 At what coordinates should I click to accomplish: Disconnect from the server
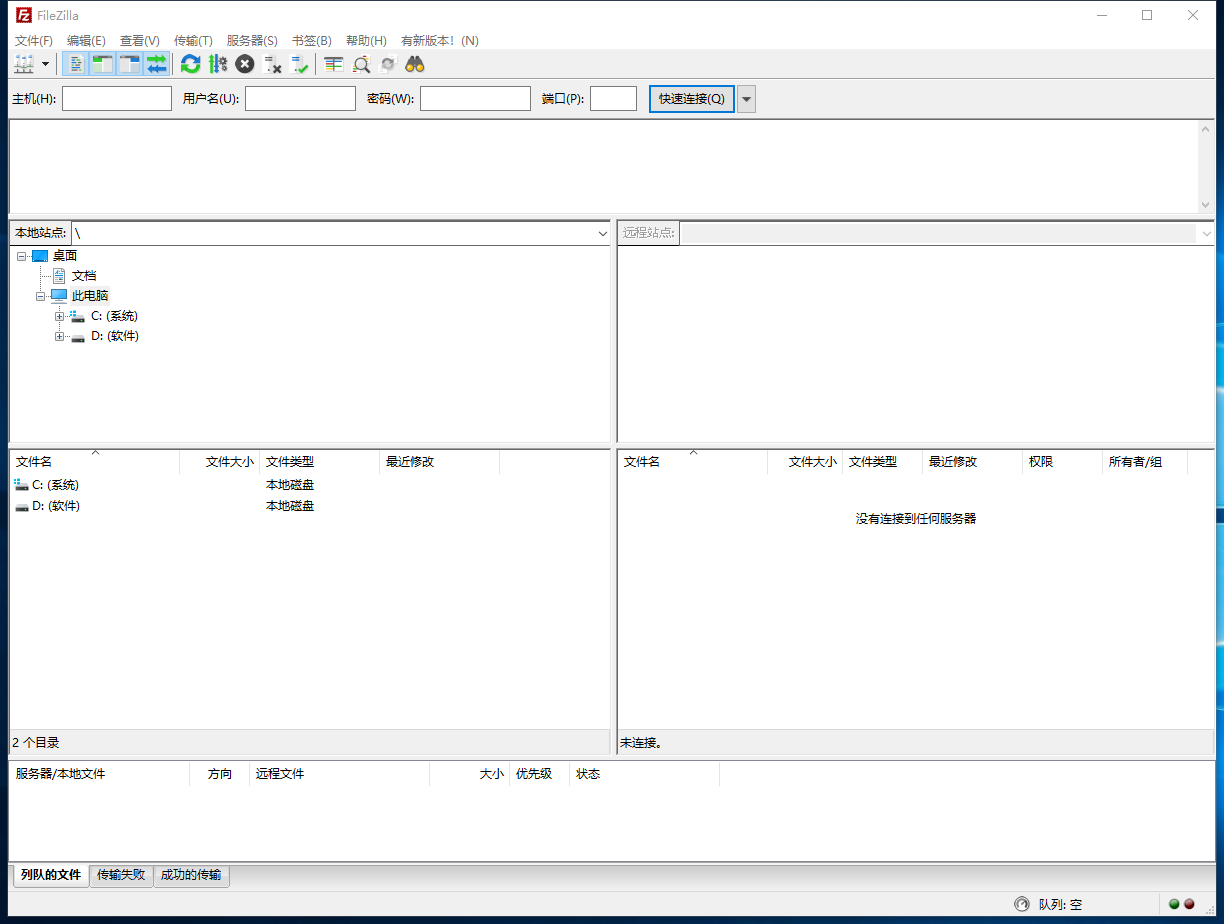(273, 63)
